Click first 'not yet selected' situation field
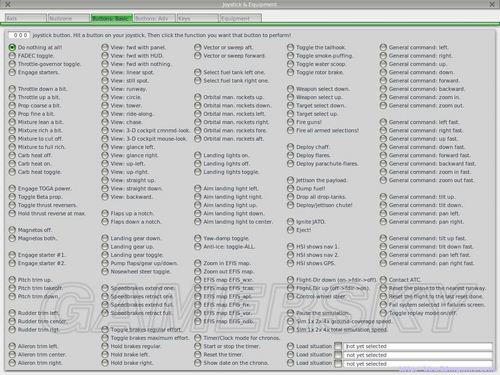Screen dimensions: 500x375 coord(418,346)
